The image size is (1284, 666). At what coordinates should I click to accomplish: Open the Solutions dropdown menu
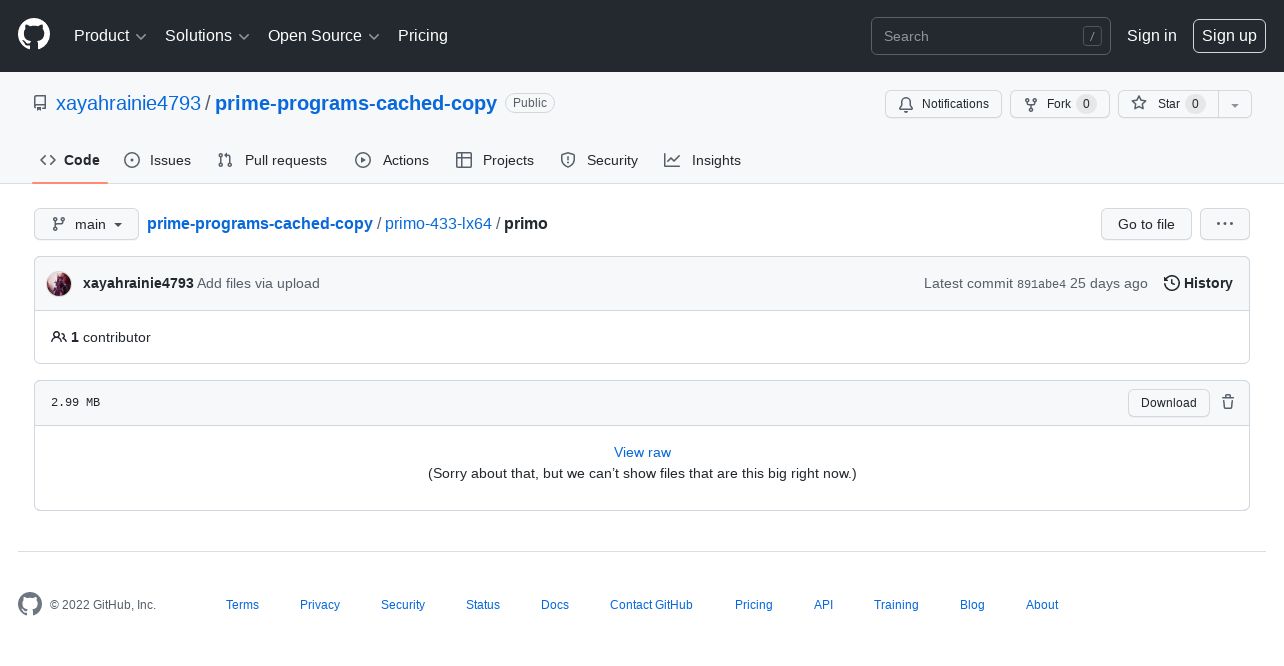(x=207, y=36)
